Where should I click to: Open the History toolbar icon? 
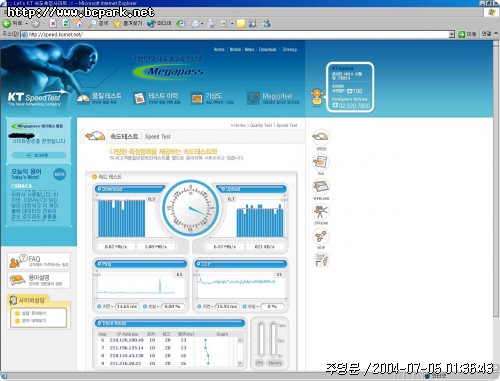pyautogui.click(x=181, y=23)
